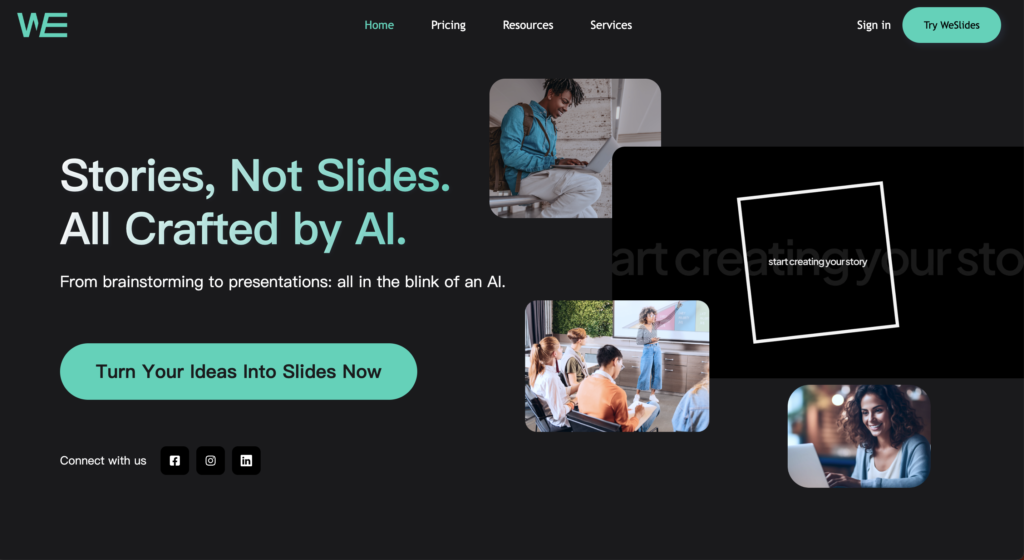This screenshot has height=560, width=1024.
Task: Click the 'All Crafted by AI.' heading line
Action: [x=233, y=229]
